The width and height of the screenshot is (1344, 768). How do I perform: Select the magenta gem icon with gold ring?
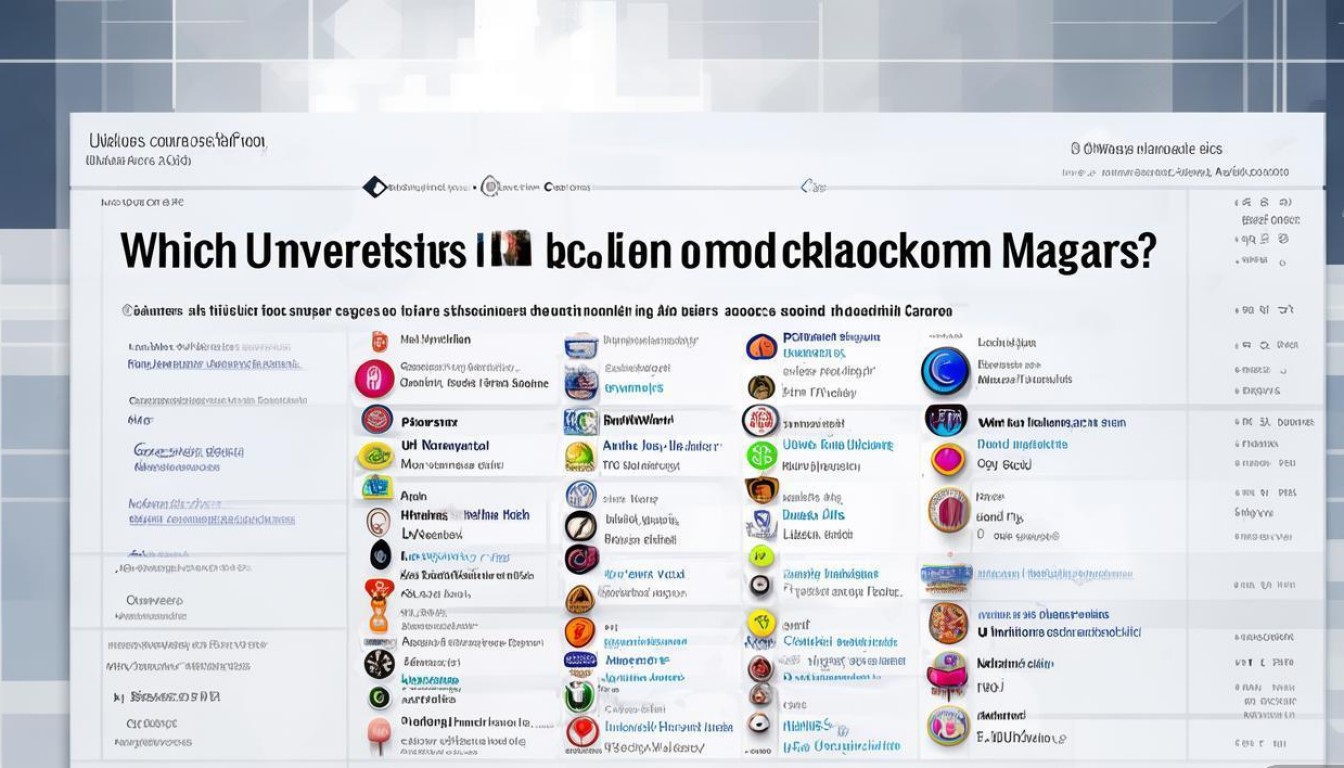tap(948, 459)
